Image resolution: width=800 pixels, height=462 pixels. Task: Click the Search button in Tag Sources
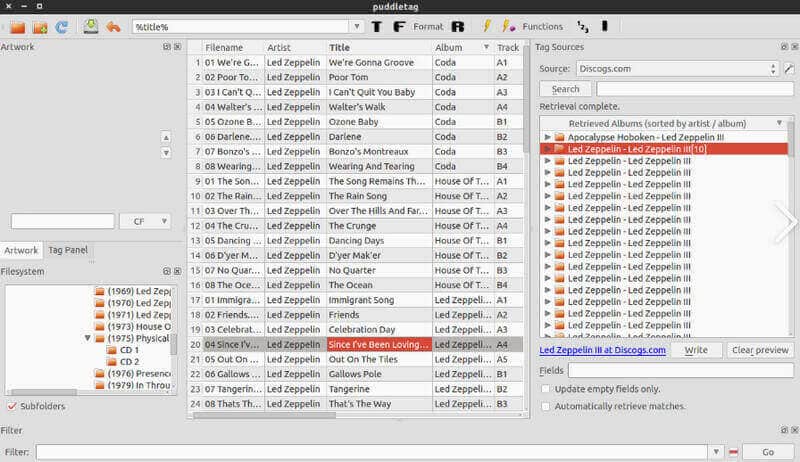[x=565, y=89]
